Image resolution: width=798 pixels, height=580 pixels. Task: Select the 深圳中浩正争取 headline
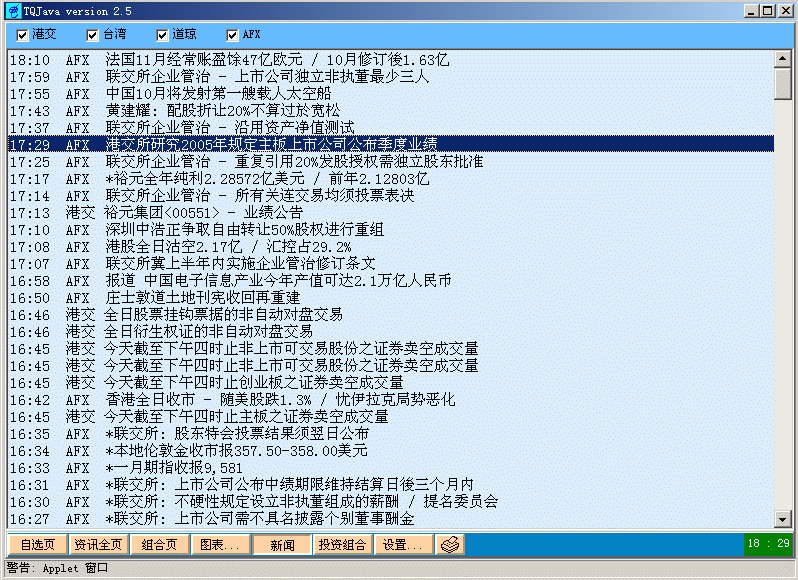(391, 230)
